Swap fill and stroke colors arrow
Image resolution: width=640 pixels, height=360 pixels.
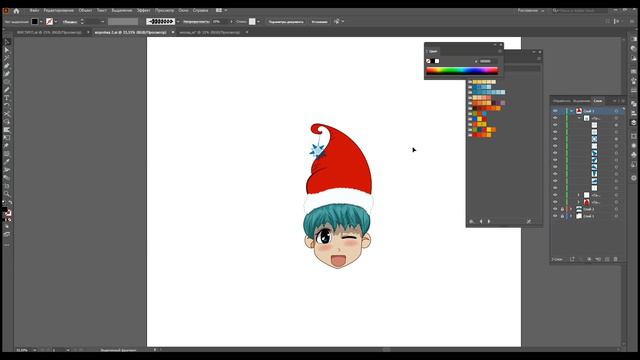pos(10,202)
